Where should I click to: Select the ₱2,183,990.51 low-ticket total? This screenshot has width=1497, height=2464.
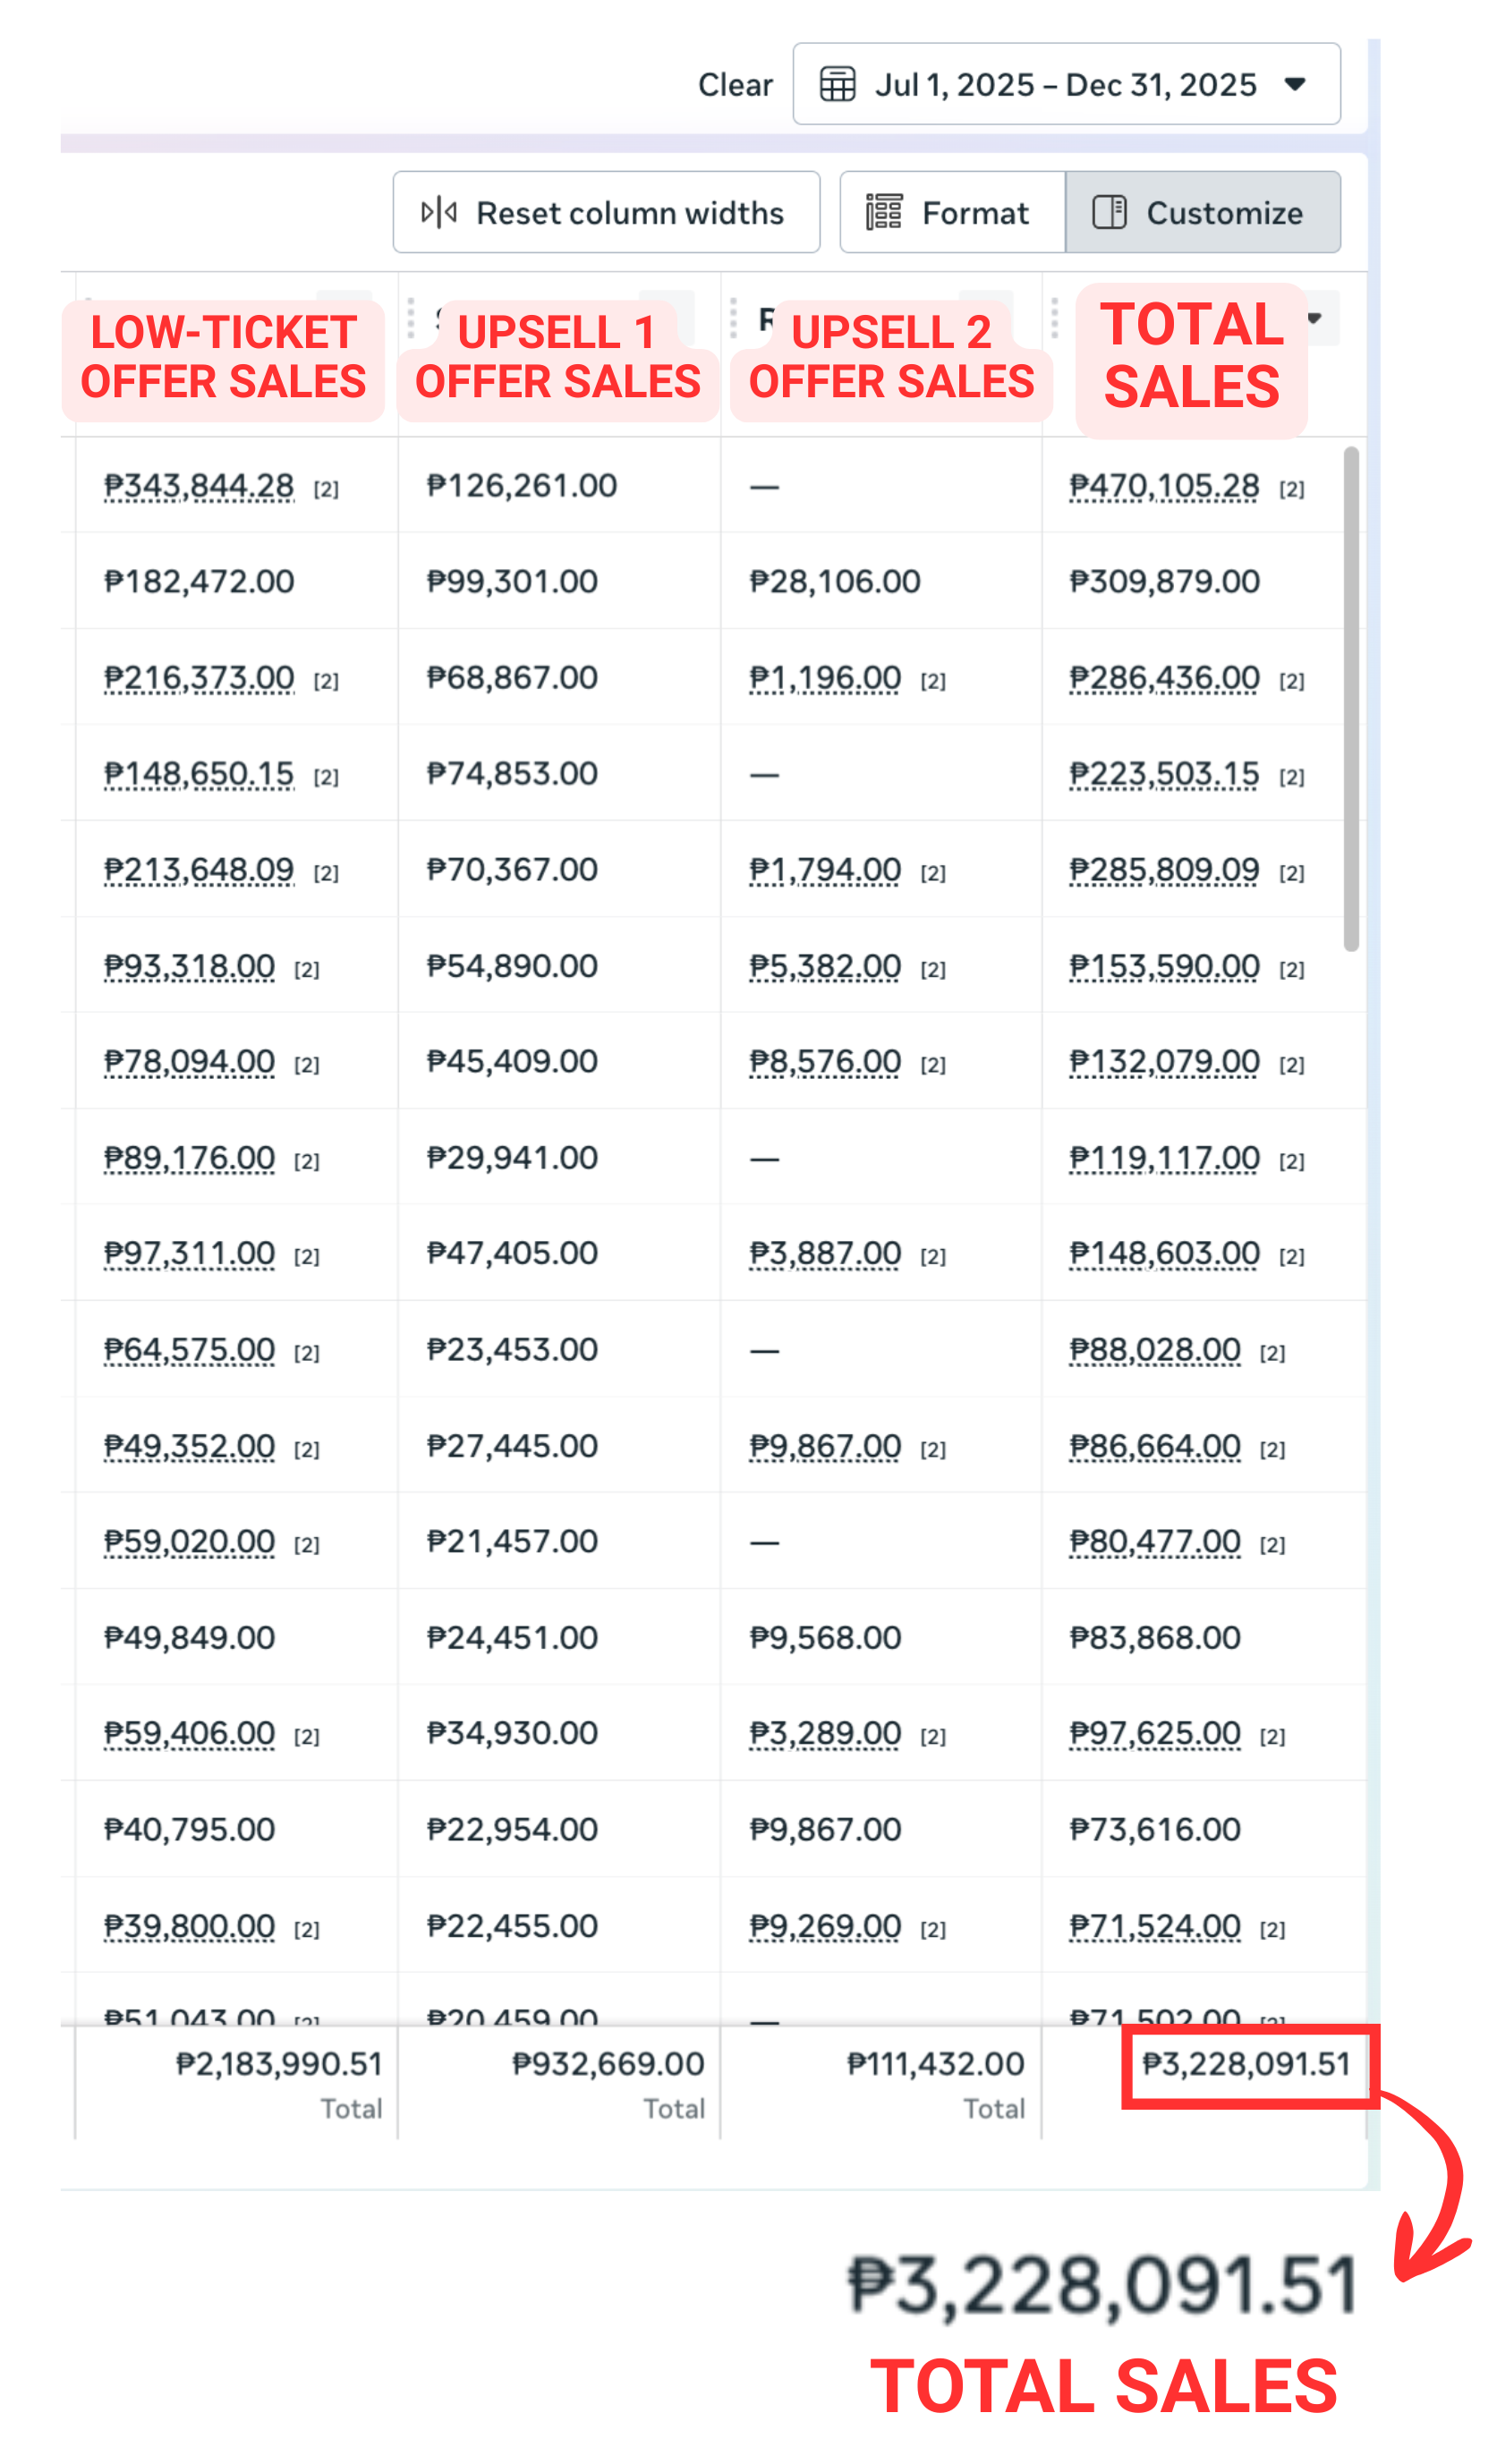(x=279, y=2063)
